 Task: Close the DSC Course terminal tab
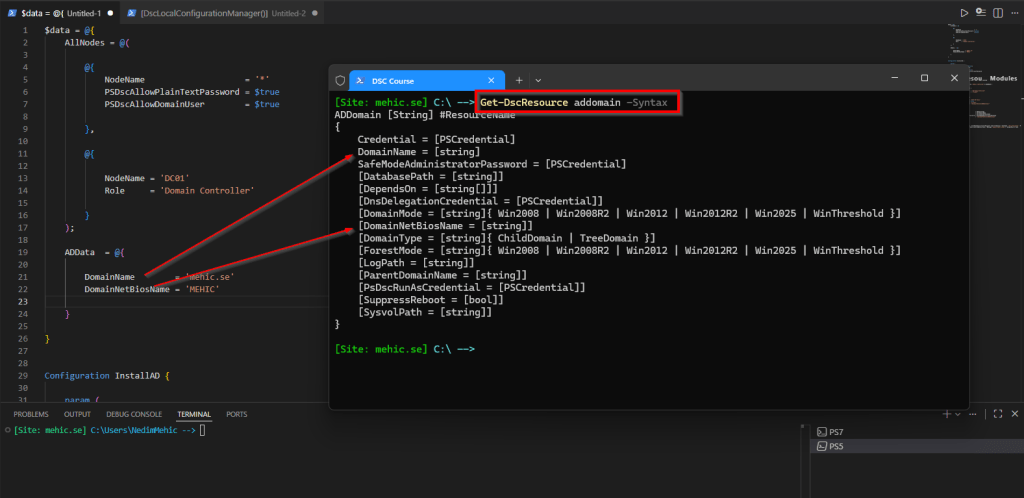(492, 80)
